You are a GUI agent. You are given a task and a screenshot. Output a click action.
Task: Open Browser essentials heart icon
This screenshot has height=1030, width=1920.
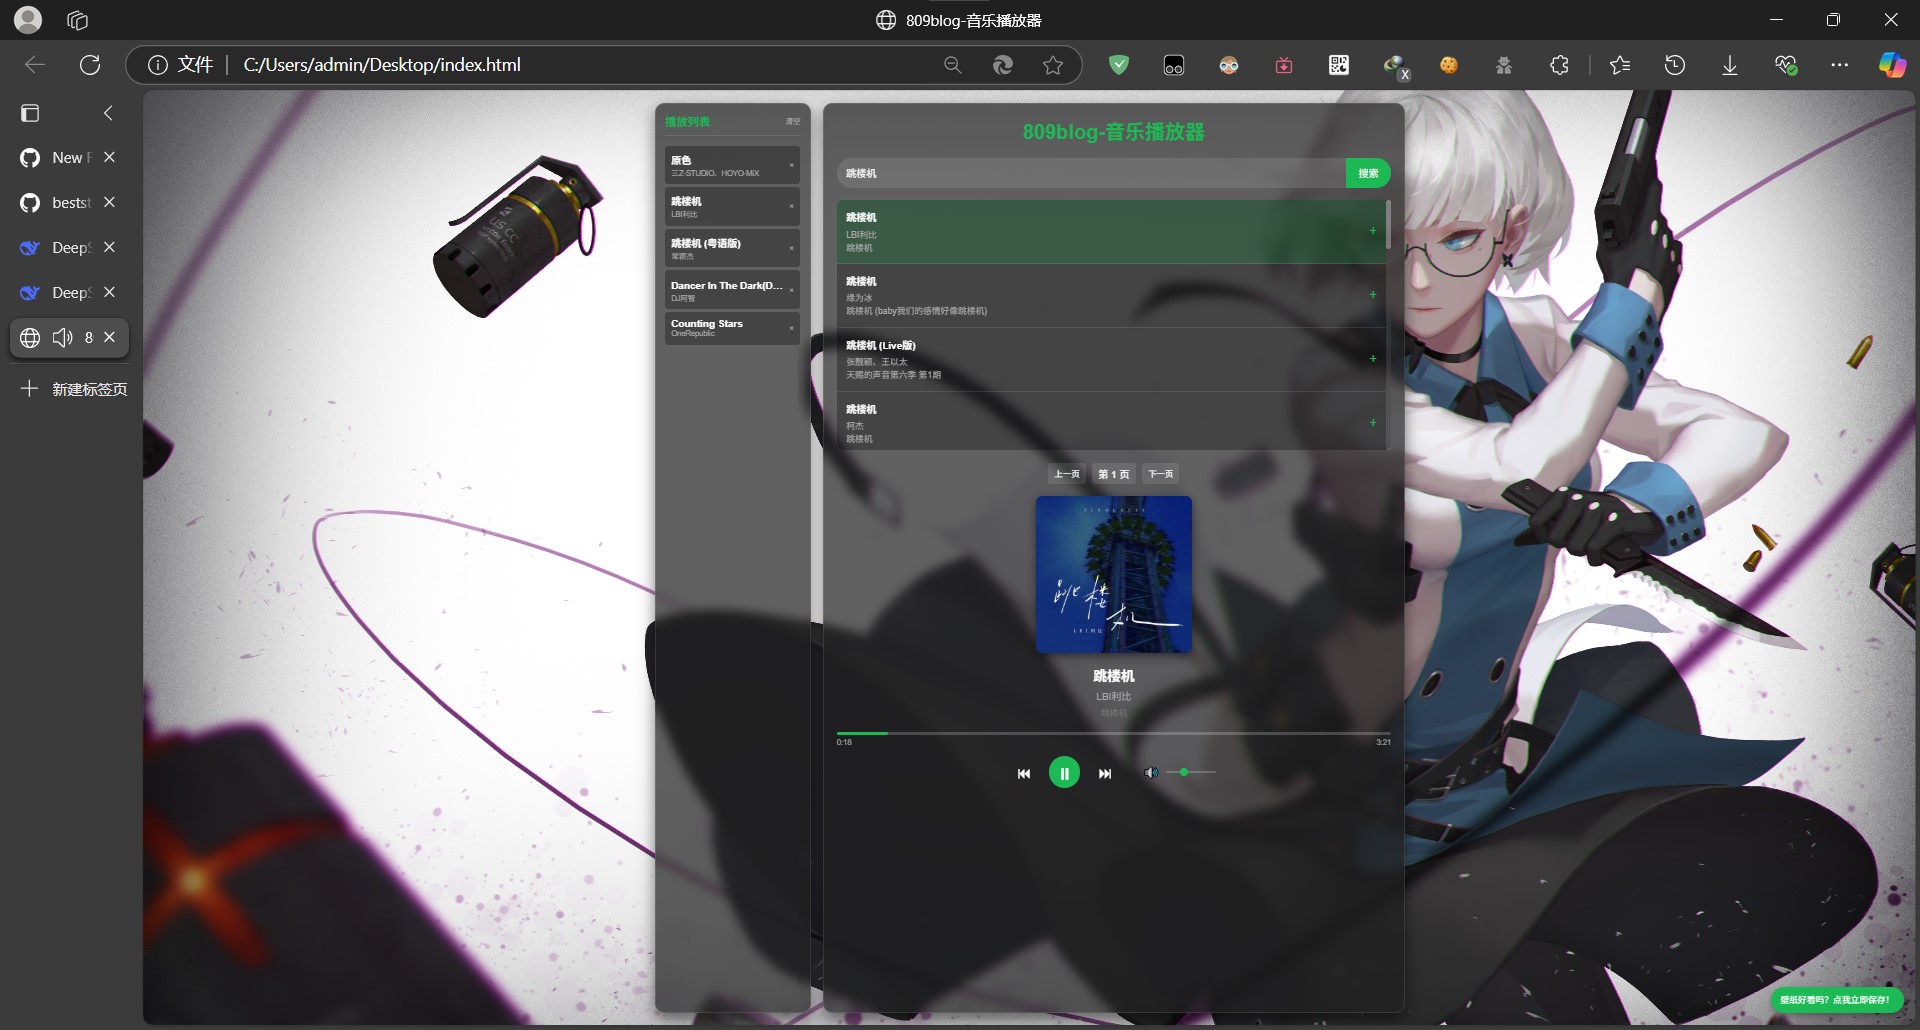coord(1786,65)
